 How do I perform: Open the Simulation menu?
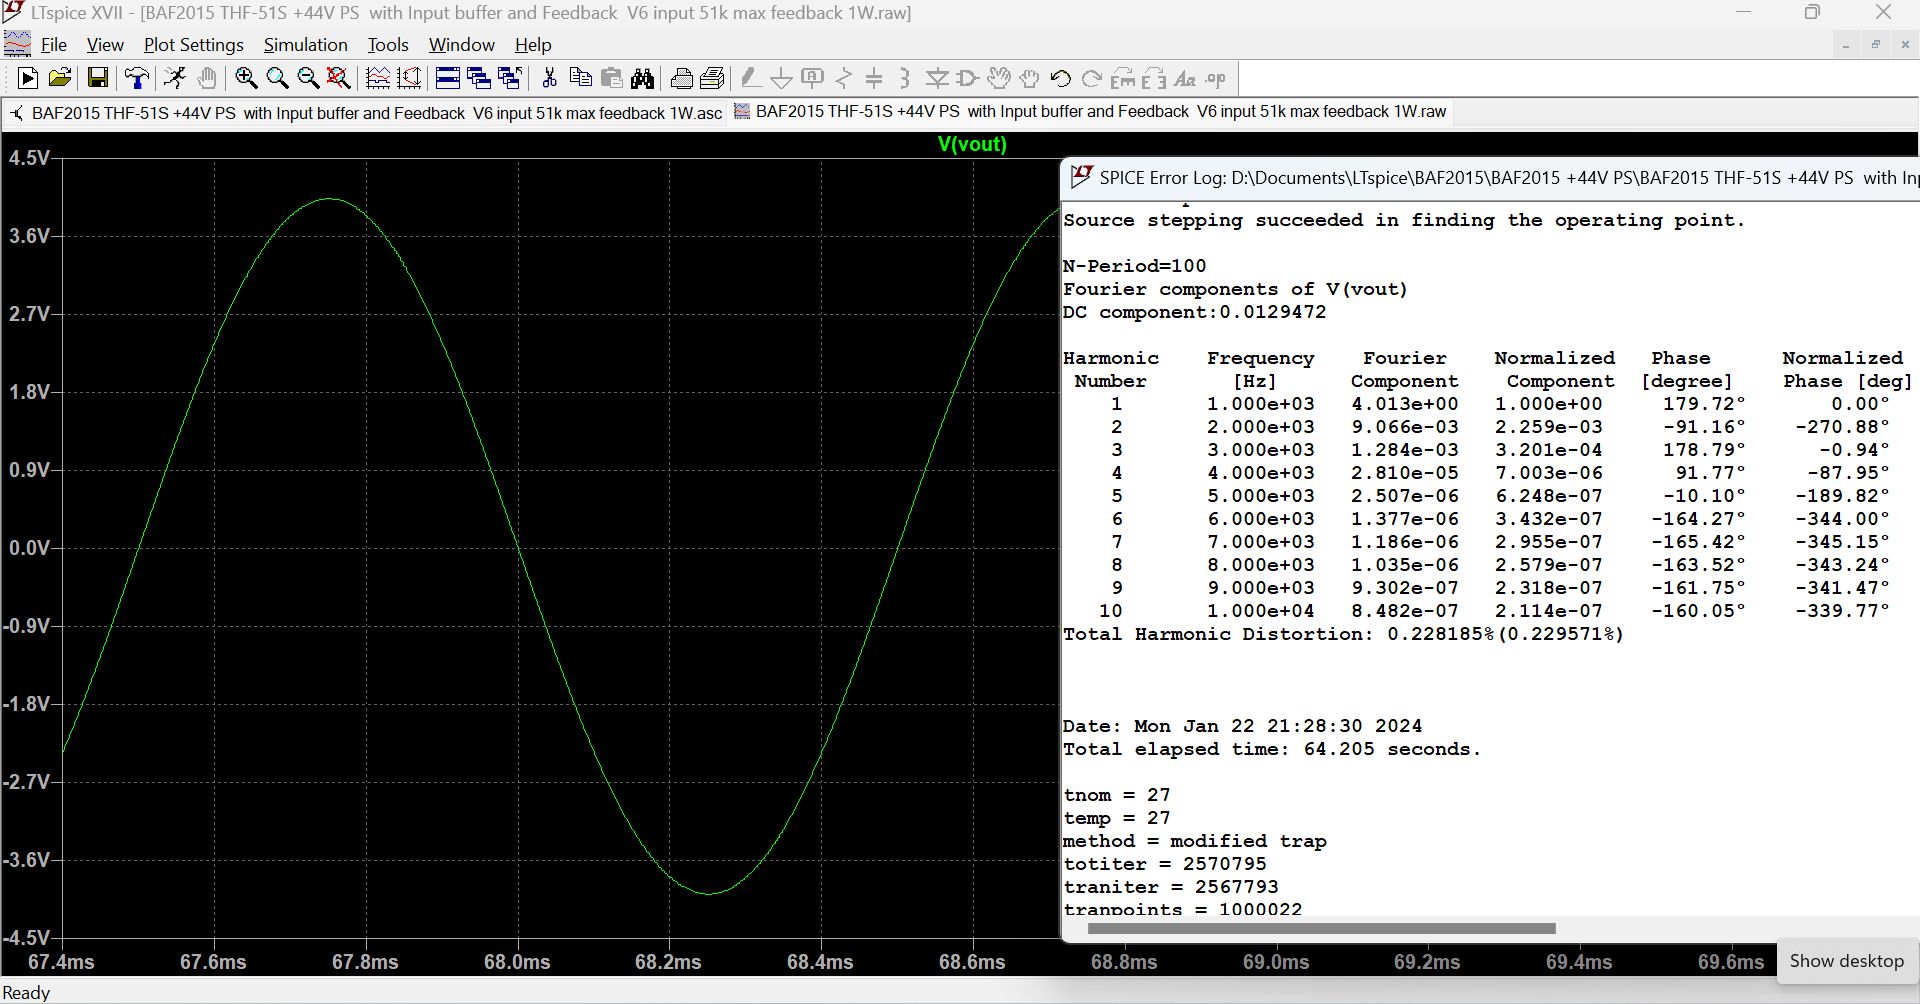[x=305, y=45]
